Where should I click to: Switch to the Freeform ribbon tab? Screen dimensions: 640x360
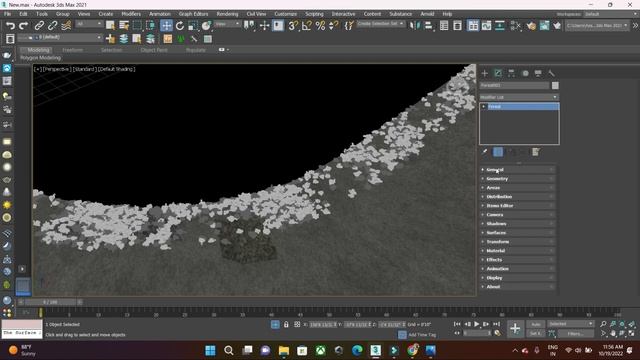click(73, 50)
